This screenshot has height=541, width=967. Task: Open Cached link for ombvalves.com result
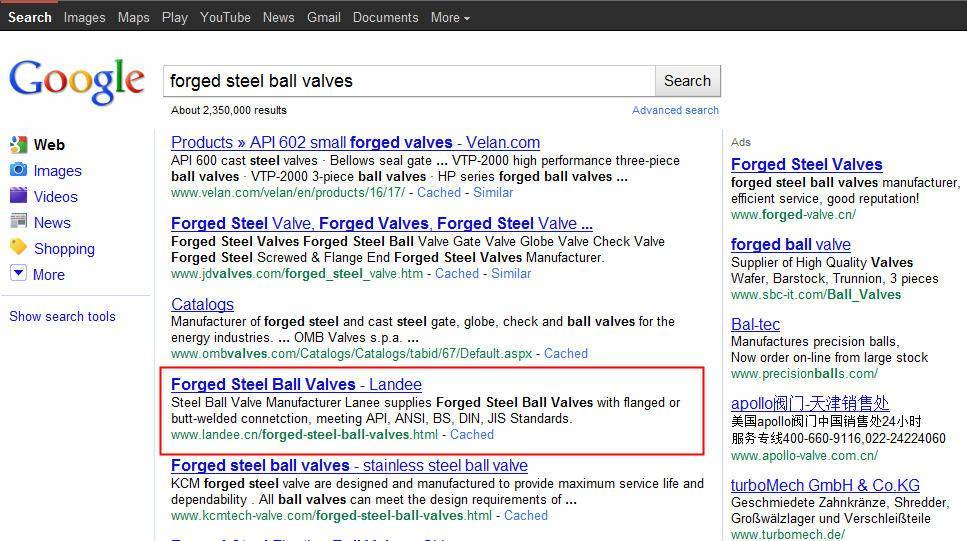[566, 353]
